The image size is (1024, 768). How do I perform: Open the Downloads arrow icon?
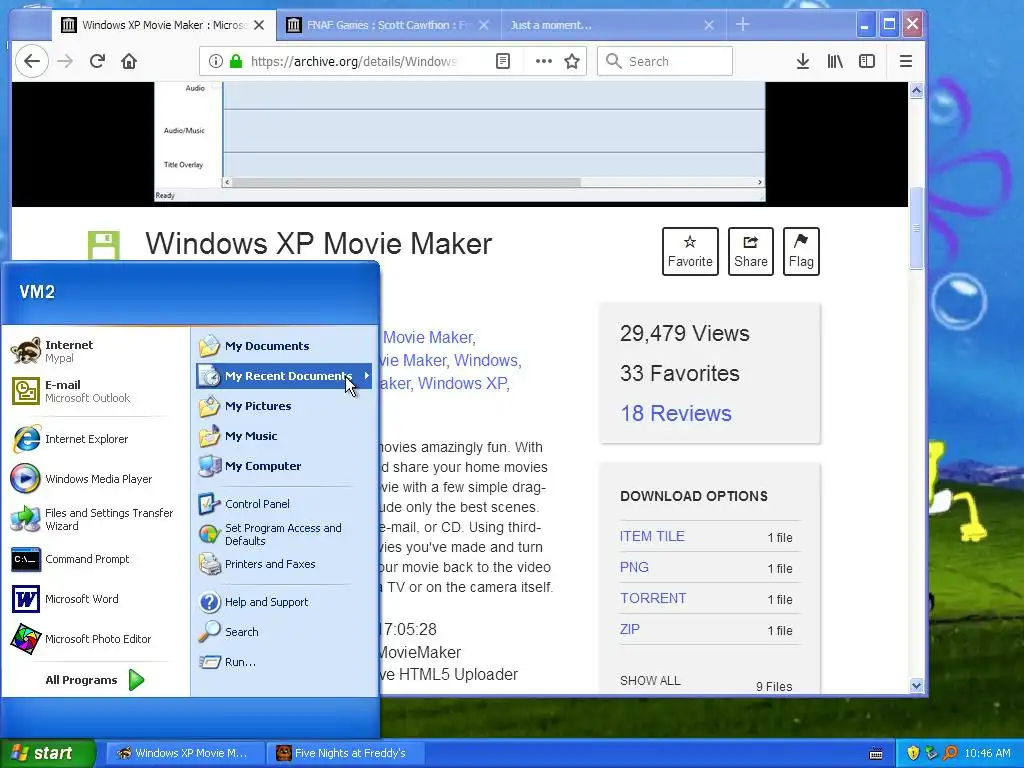pyautogui.click(x=803, y=61)
